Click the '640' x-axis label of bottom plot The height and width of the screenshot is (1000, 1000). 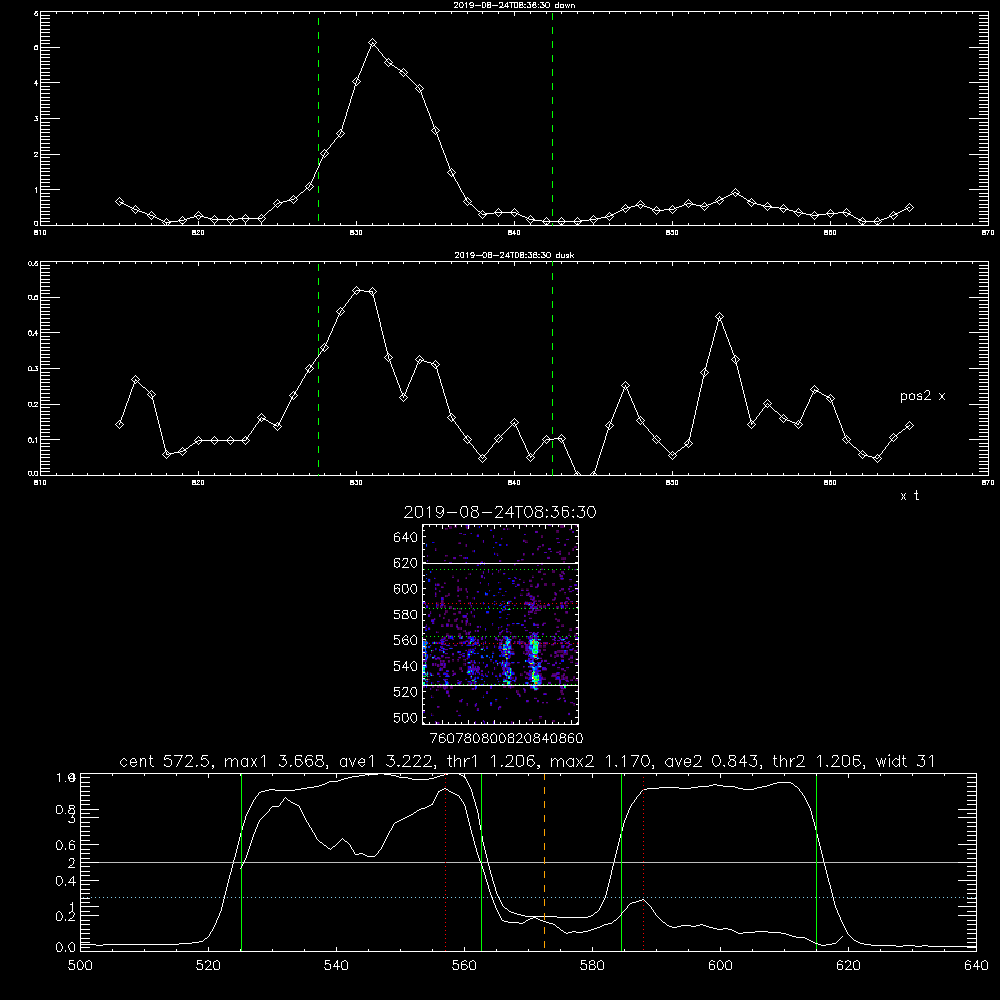point(976,966)
